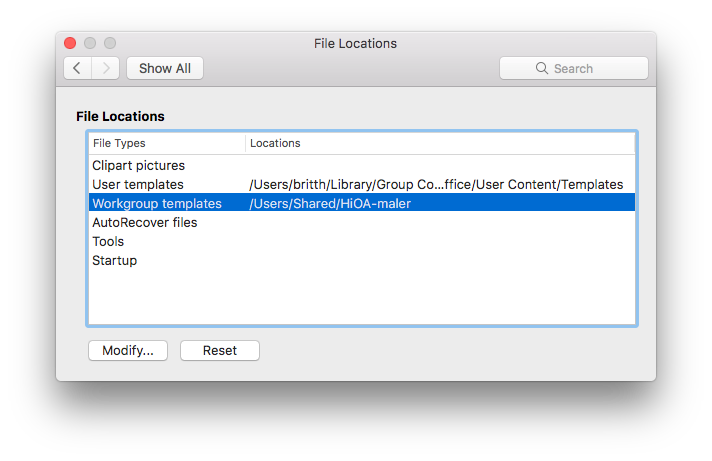
Task: Click the User templates location path
Action: coord(436,184)
